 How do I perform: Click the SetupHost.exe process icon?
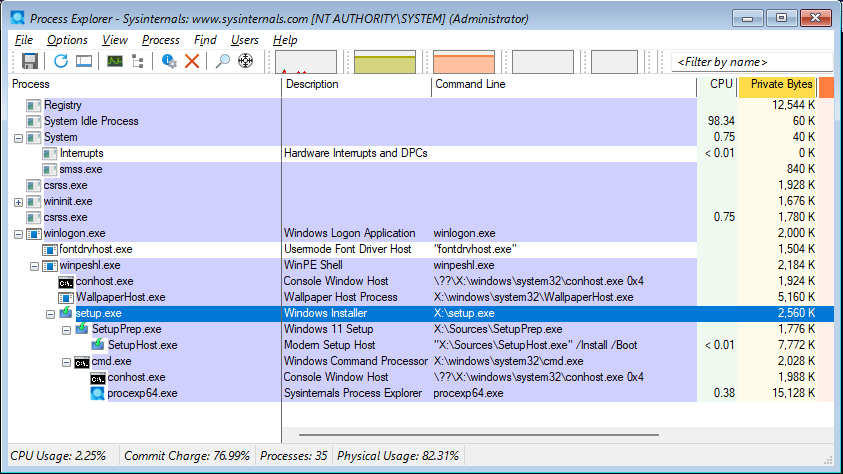click(x=98, y=344)
